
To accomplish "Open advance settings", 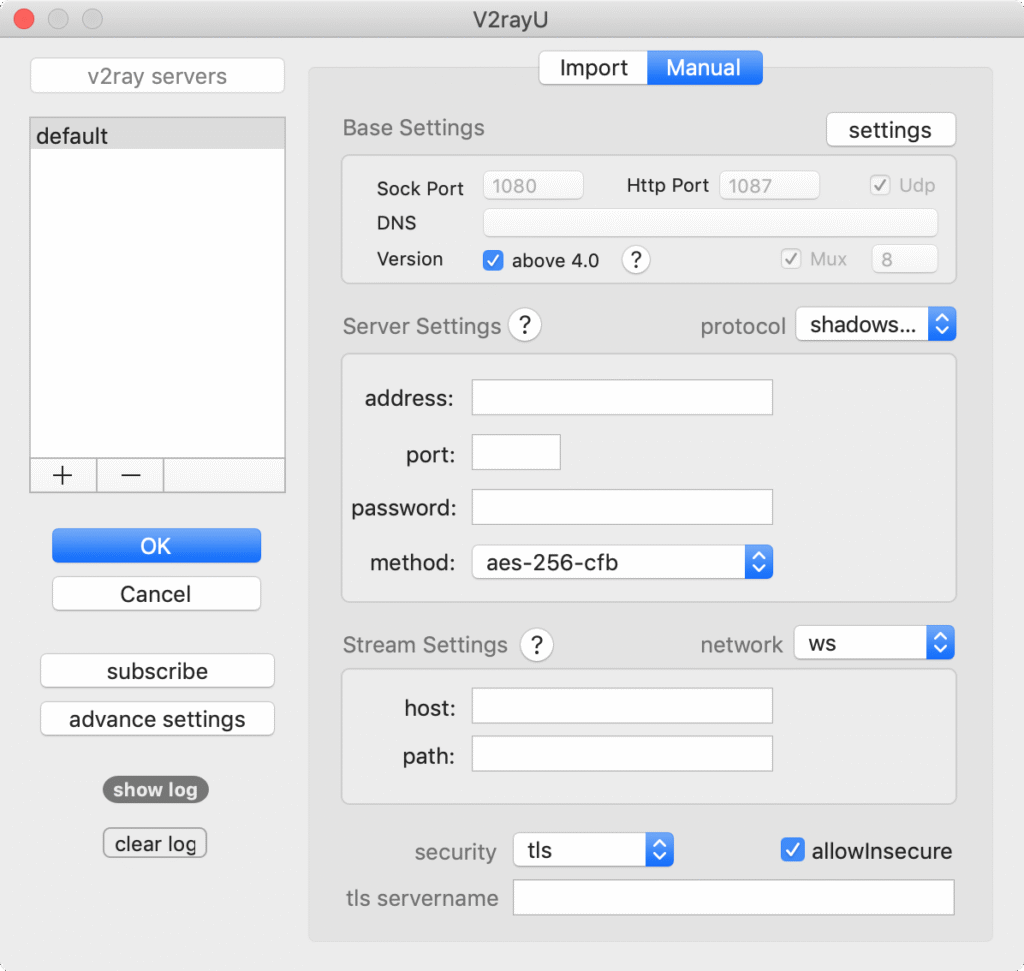I will [x=157, y=719].
